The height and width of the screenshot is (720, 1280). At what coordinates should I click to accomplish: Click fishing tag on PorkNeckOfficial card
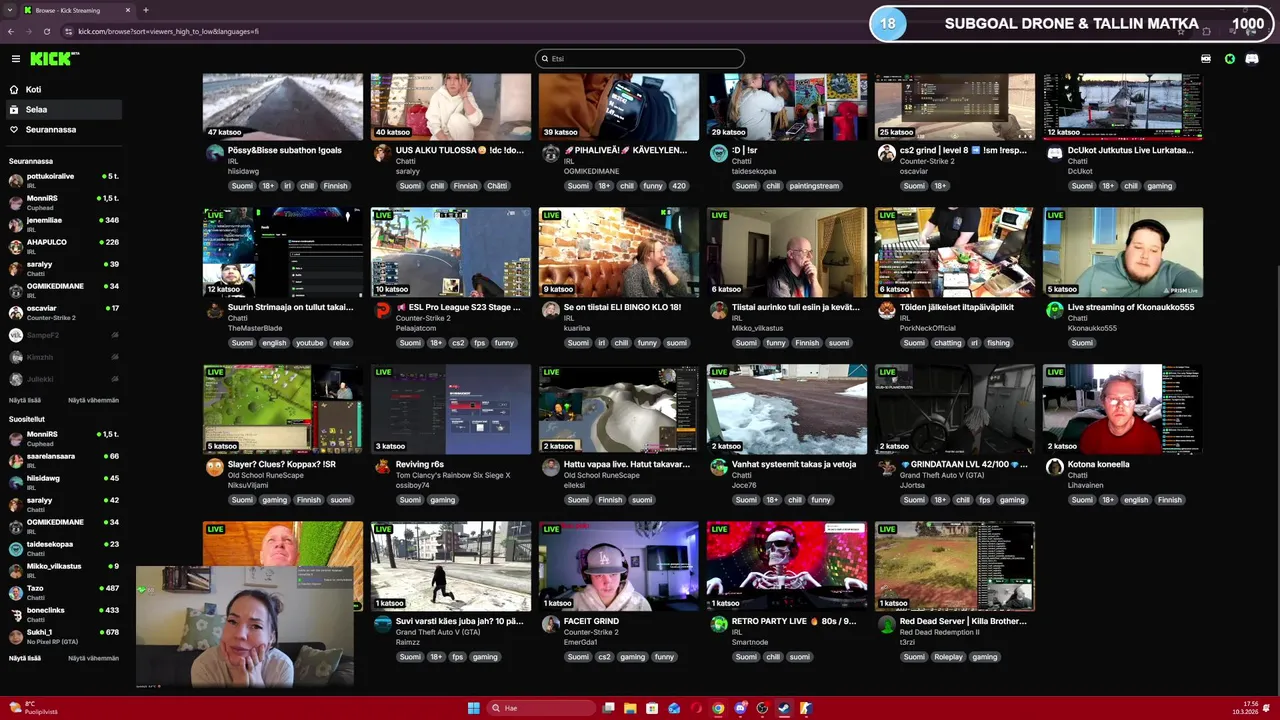point(998,343)
